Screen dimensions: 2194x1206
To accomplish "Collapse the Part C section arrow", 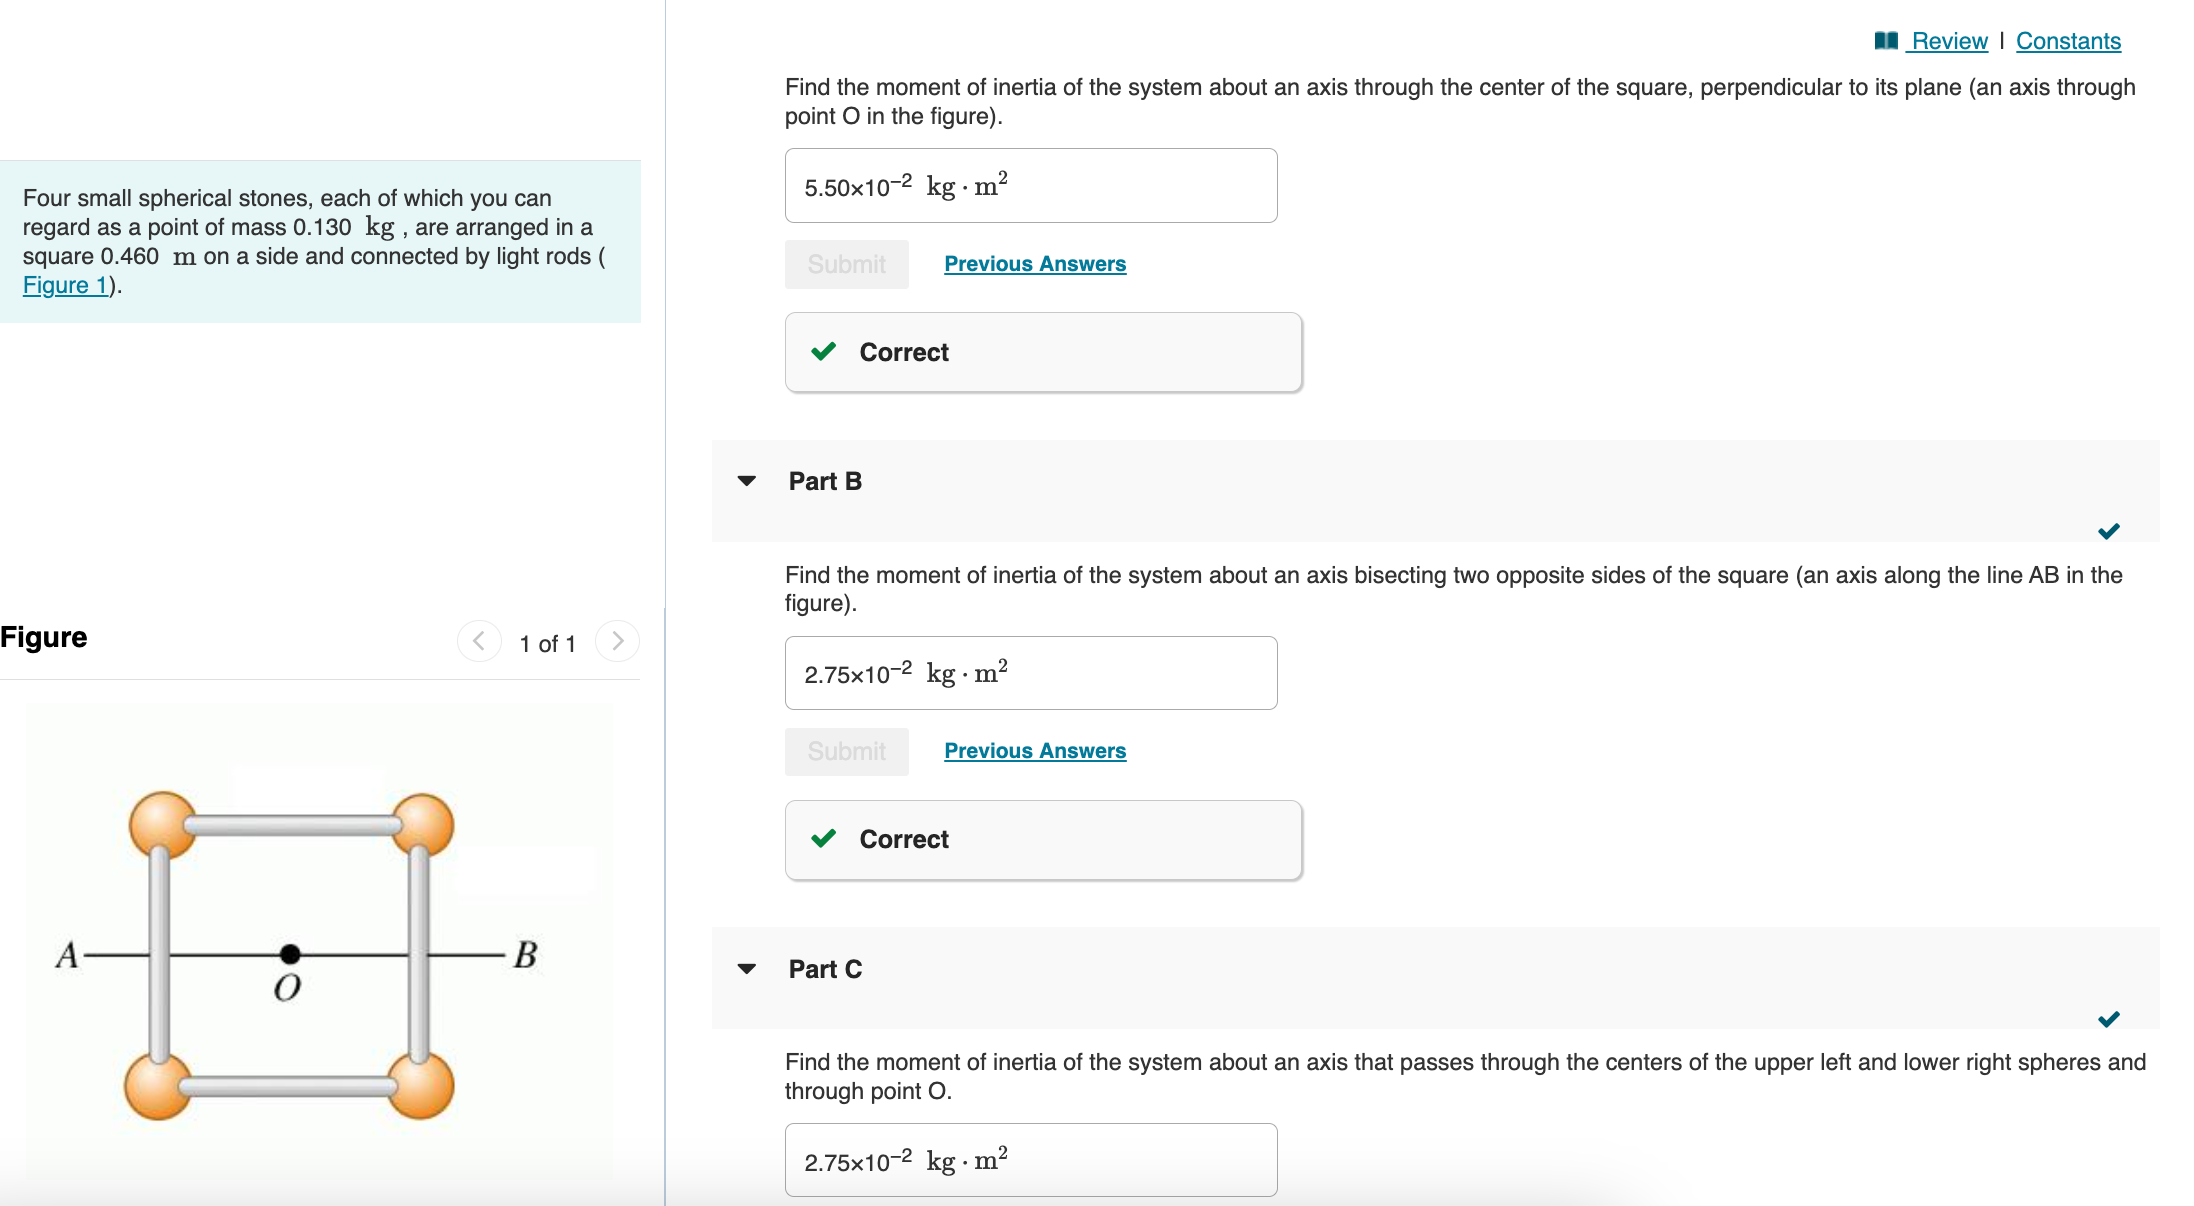I will coord(747,969).
